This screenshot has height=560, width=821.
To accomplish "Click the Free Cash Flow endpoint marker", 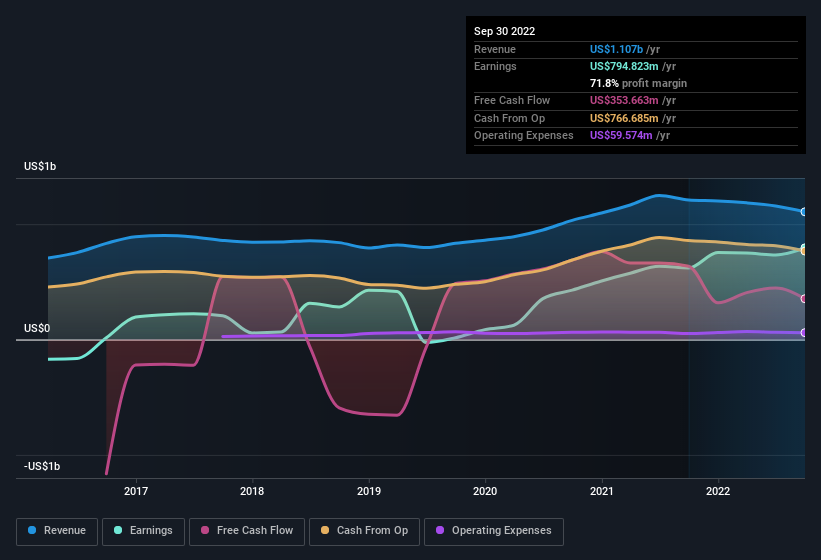I will point(804,299).
